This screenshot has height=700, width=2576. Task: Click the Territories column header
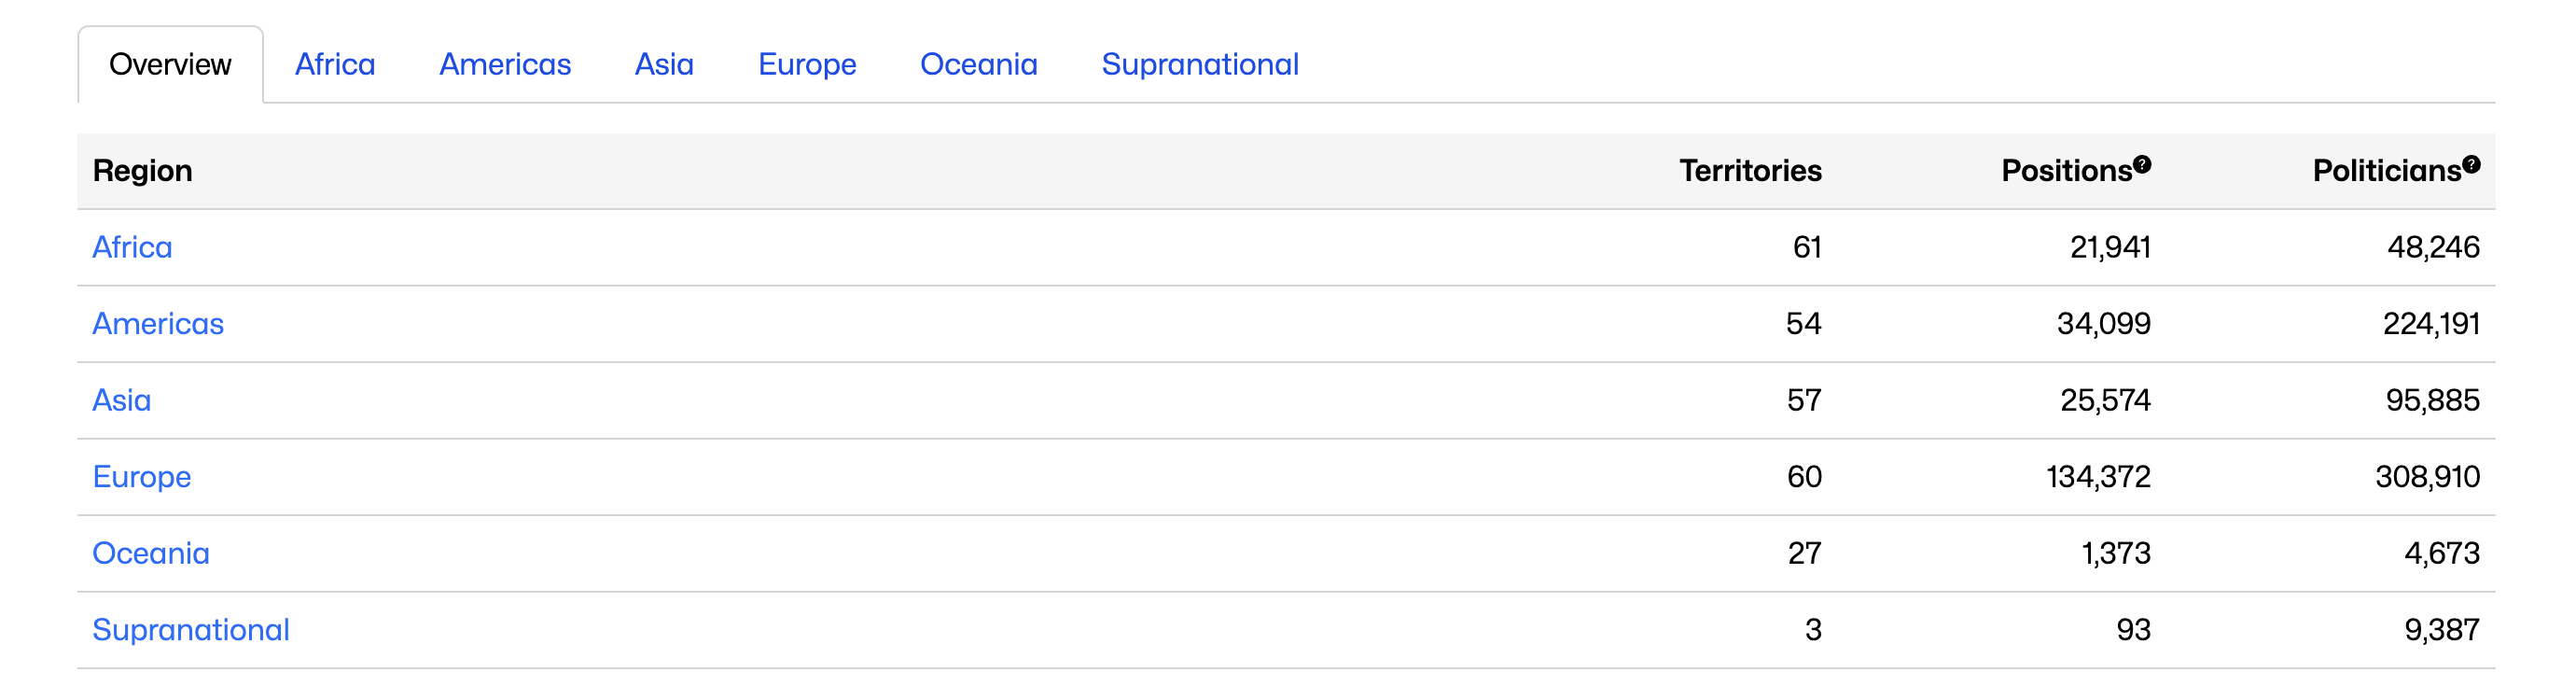point(1750,171)
